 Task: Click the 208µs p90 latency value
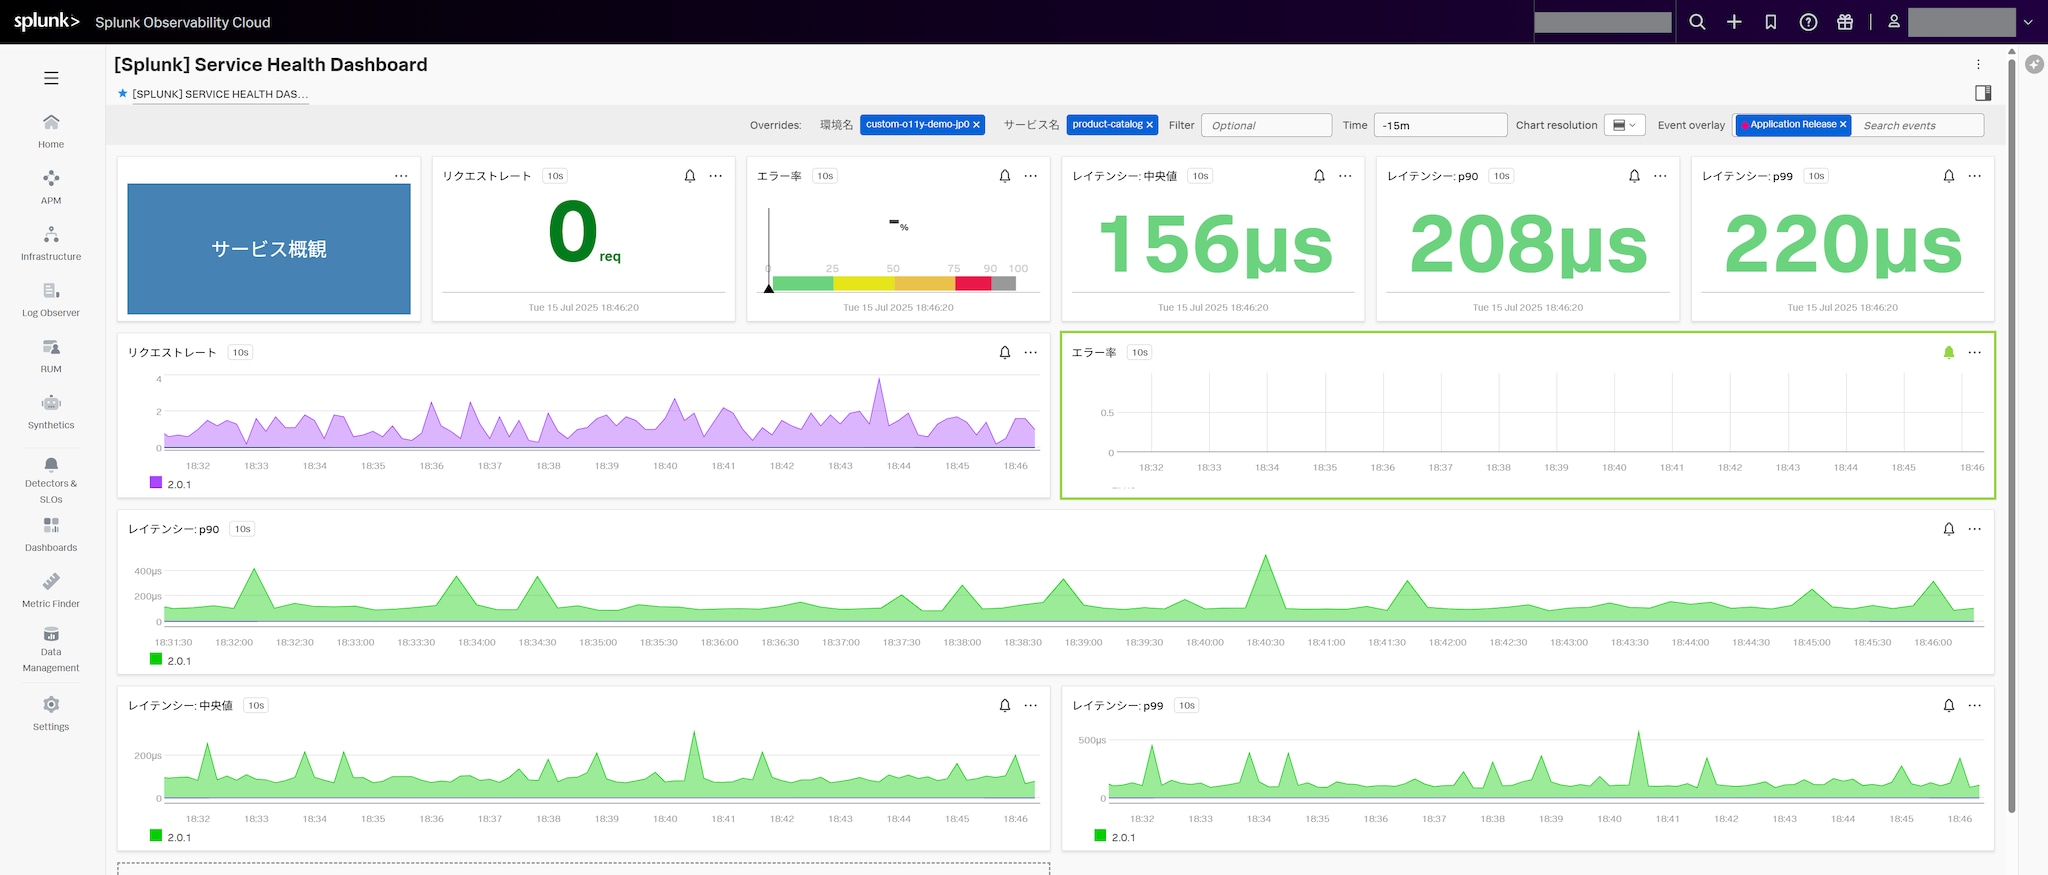[1528, 246]
